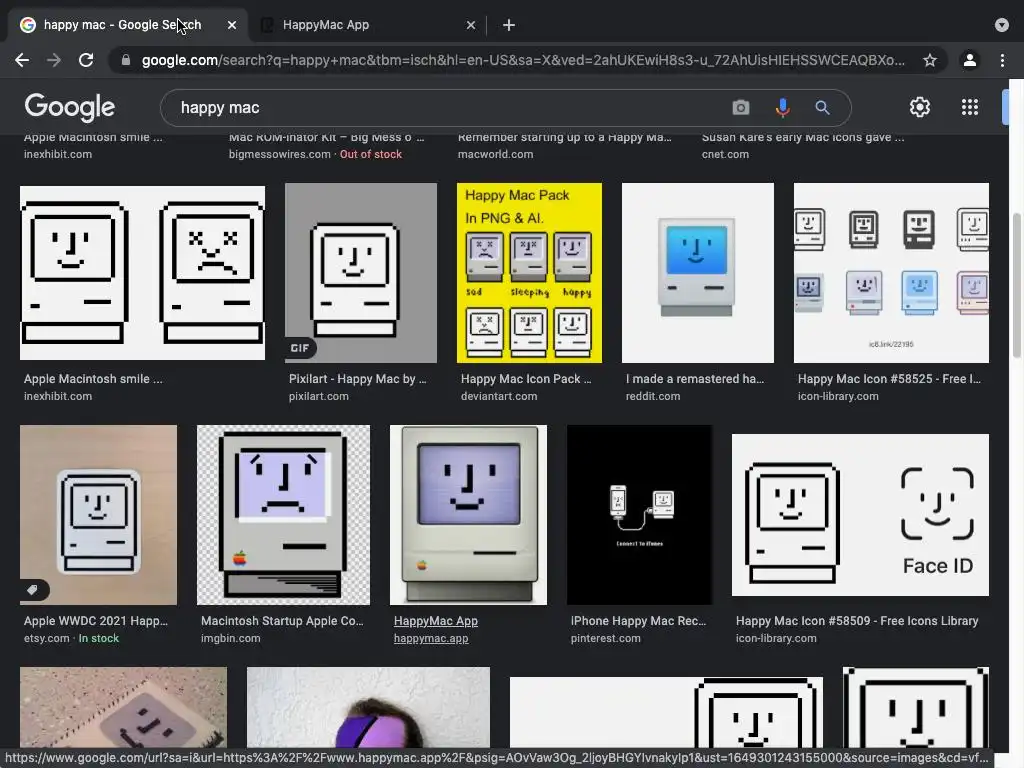This screenshot has height=768, width=1024.
Task: Open Google quick settings gear
Action: [x=920, y=107]
